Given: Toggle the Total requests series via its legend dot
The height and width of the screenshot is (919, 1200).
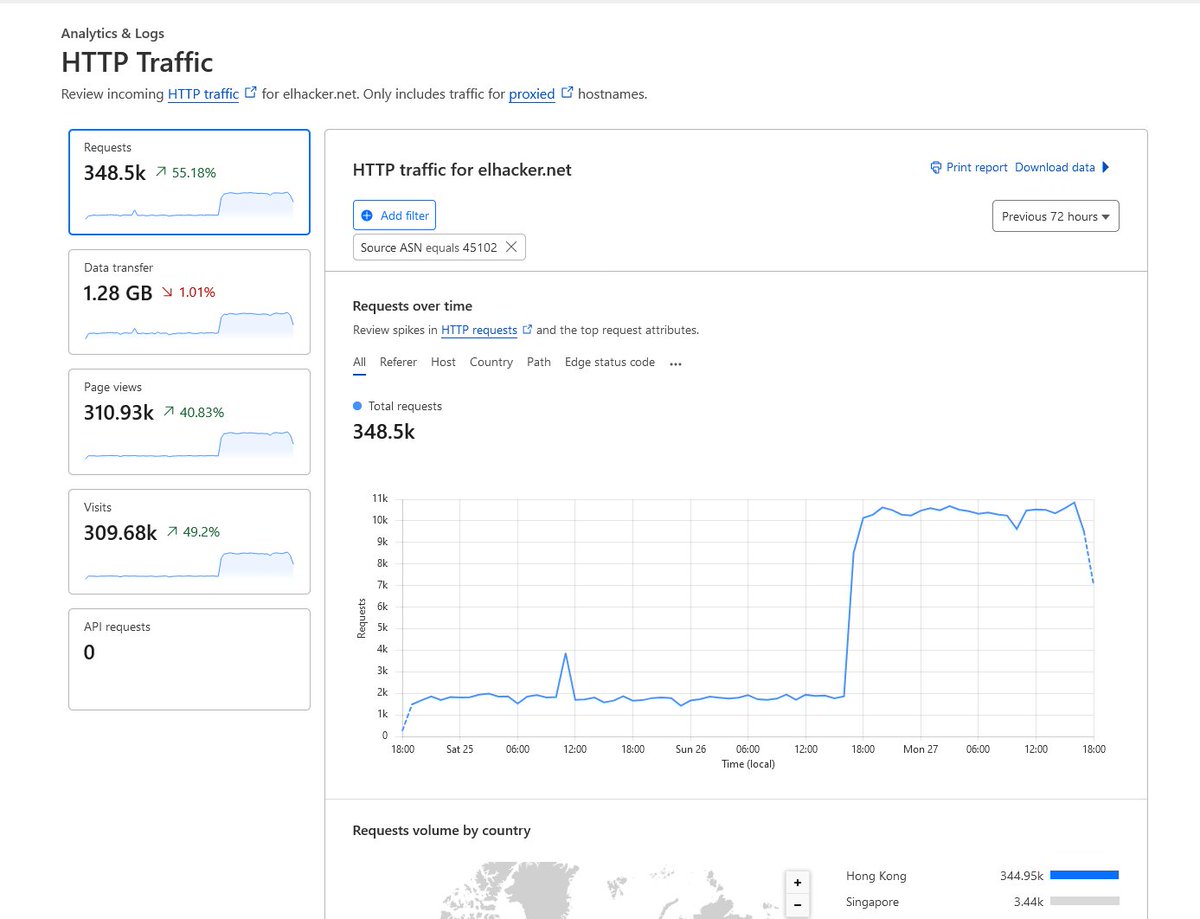Looking at the screenshot, I should (x=357, y=406).
